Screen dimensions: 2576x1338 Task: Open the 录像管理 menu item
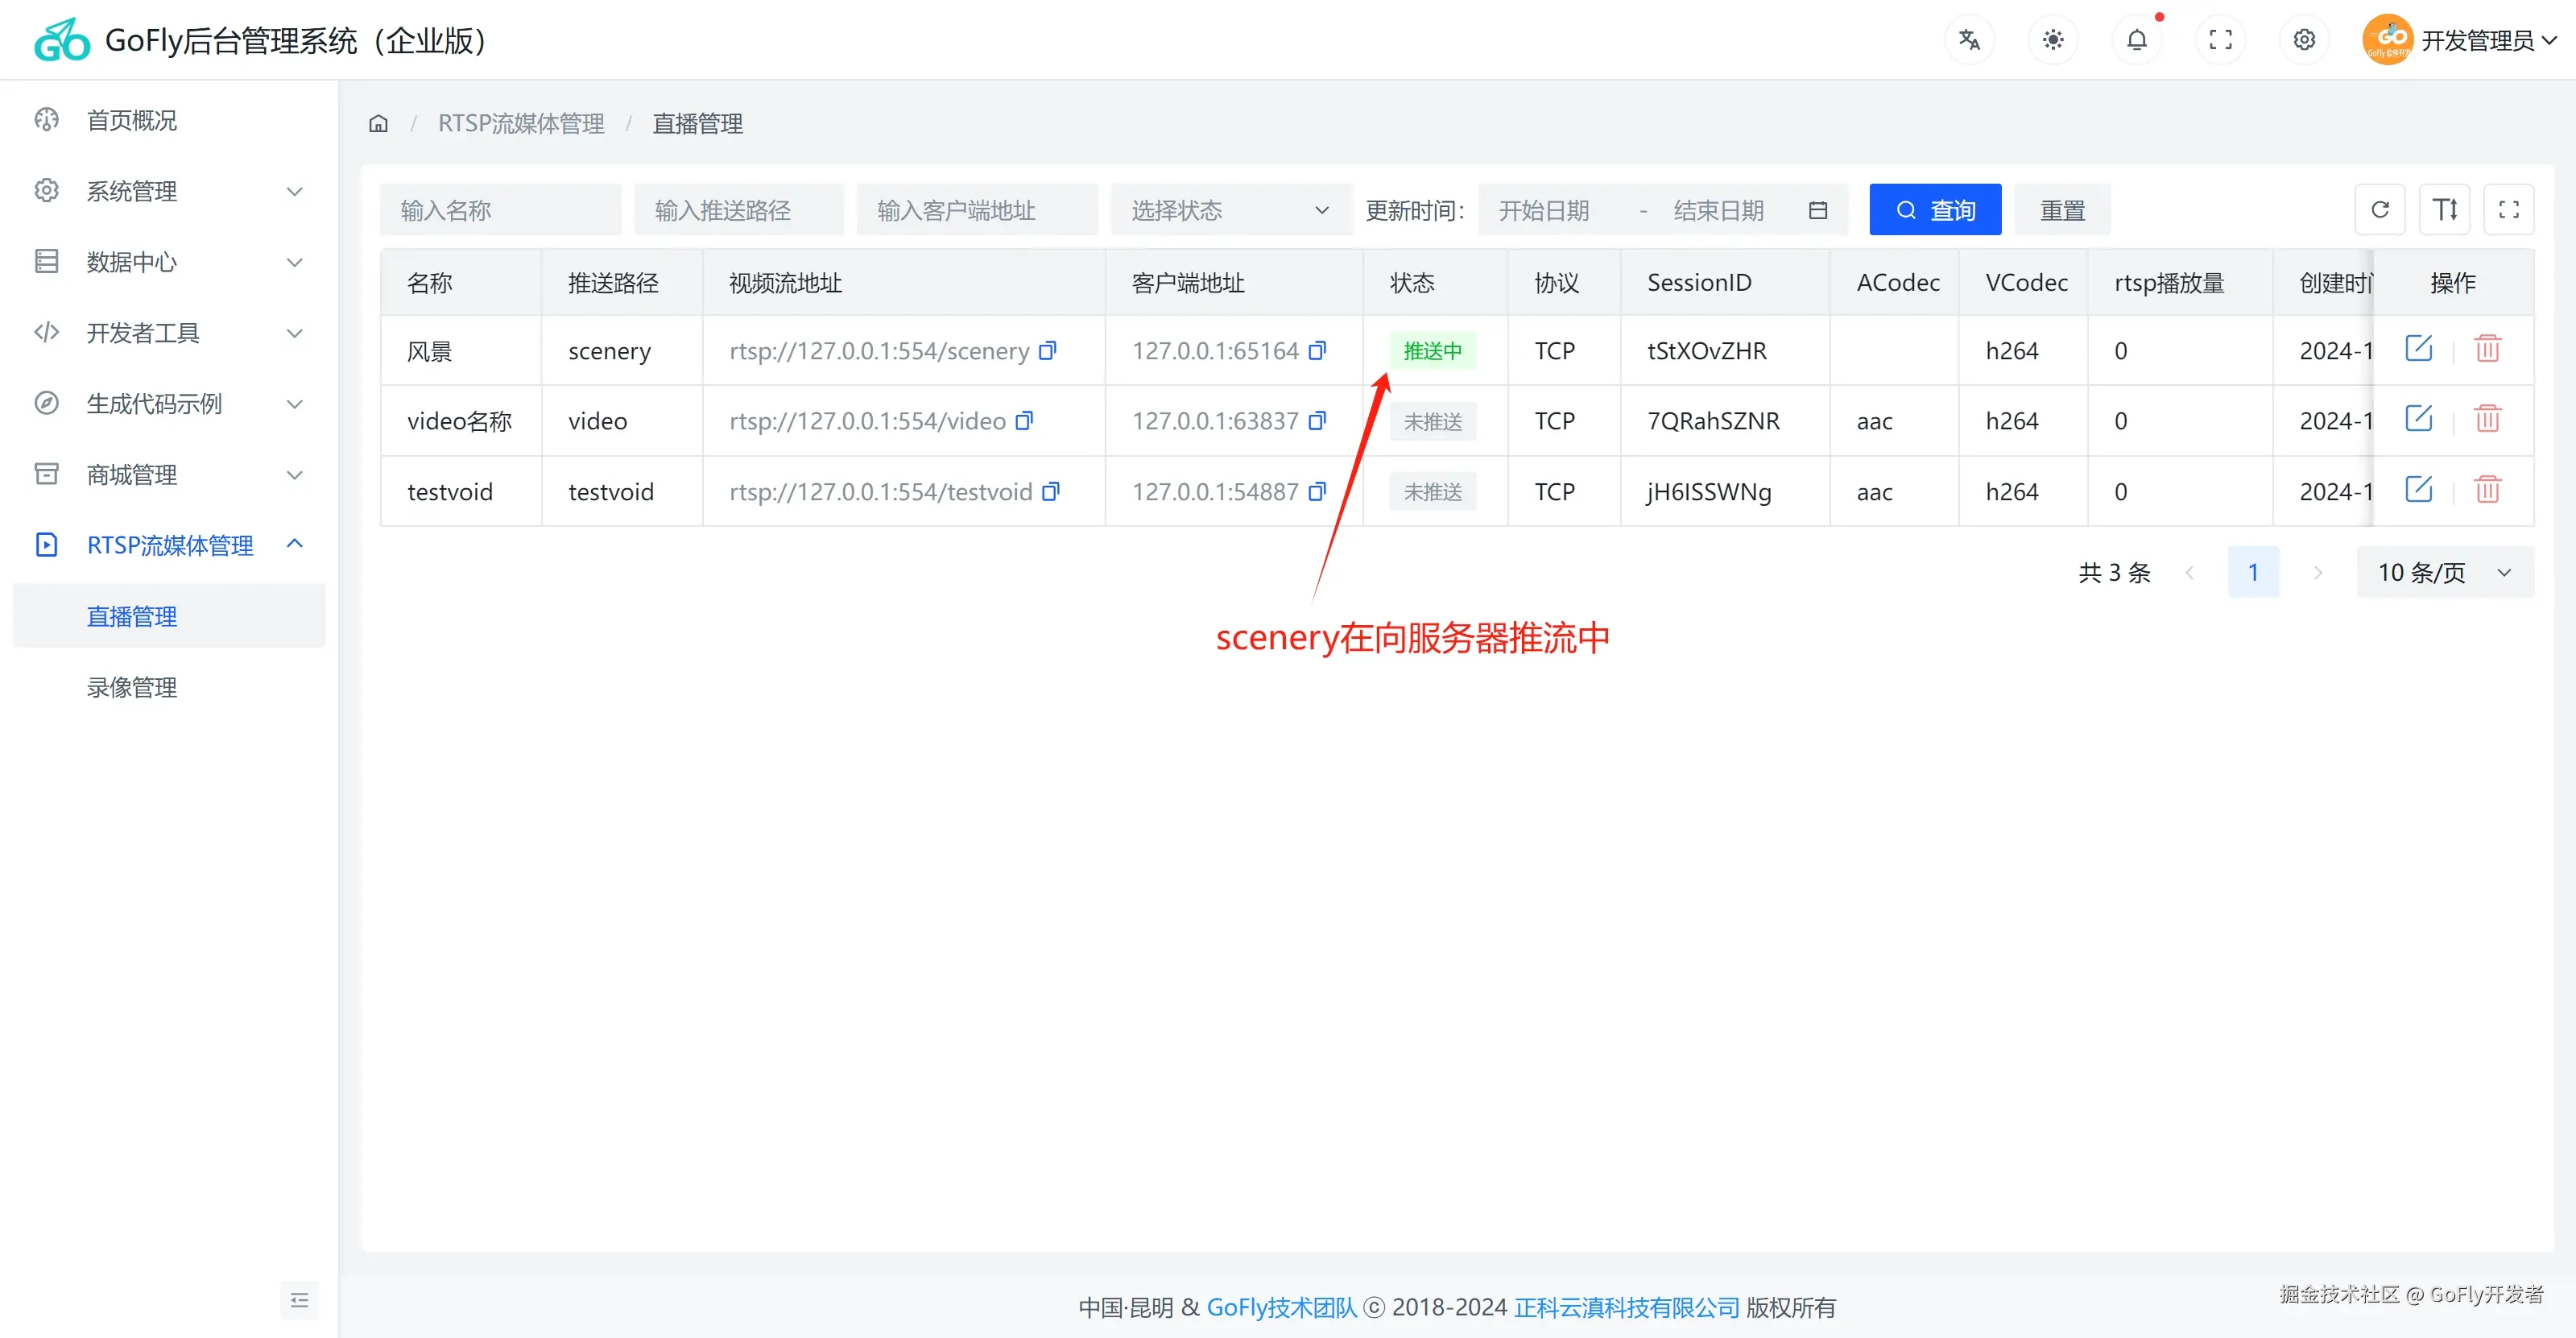pyautogui.click(x=132, y=688)
